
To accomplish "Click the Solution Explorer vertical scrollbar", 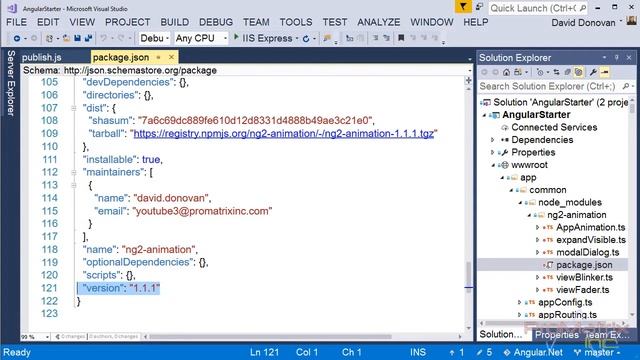I will [x=632, y=108].
